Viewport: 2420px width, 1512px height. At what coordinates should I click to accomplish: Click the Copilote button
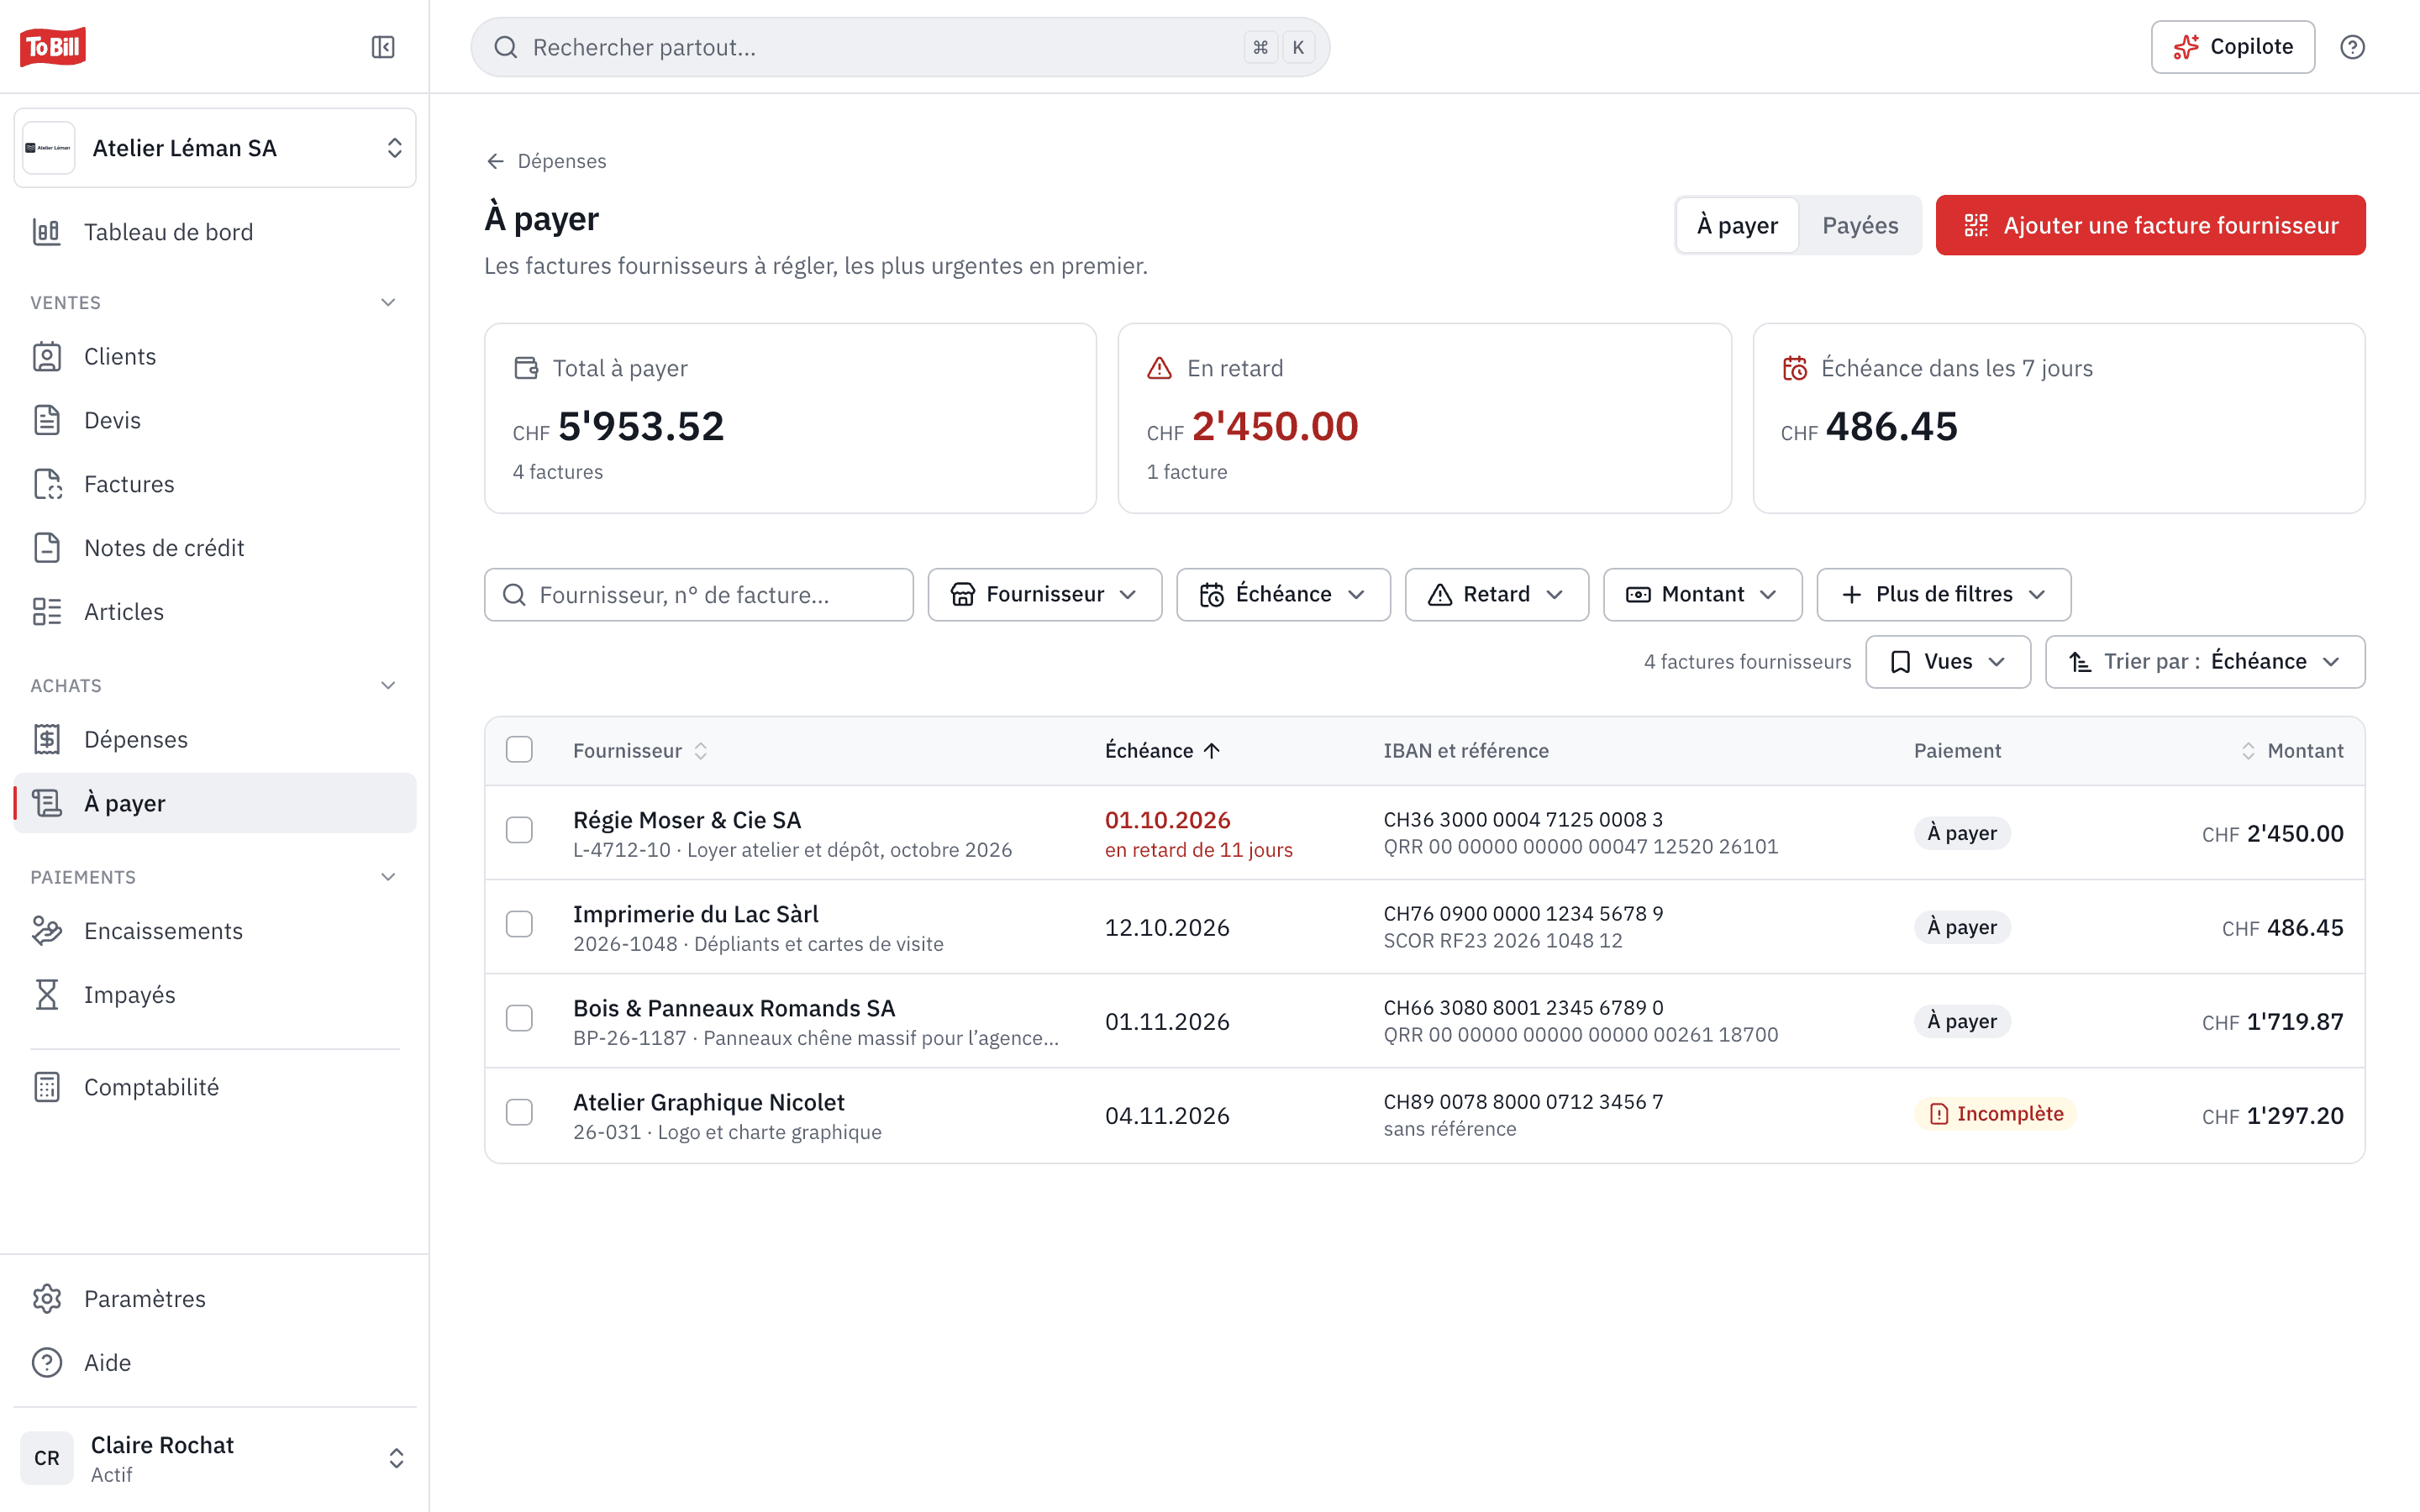(2232, 47)
